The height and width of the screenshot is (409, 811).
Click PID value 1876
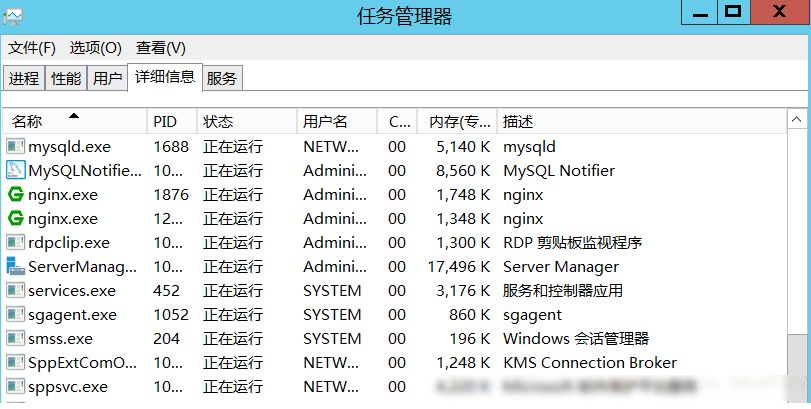171,195
